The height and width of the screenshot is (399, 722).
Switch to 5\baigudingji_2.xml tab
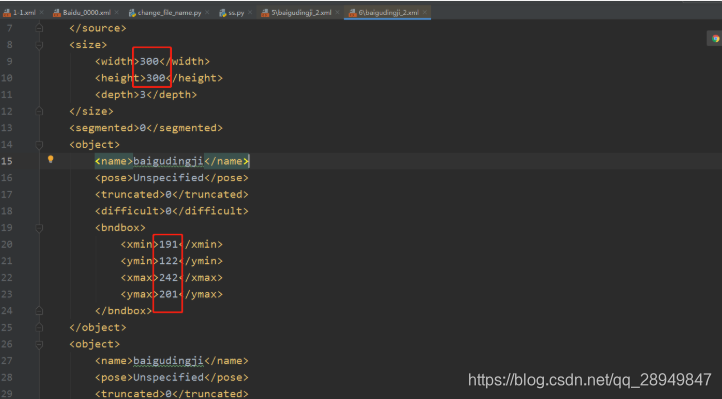point(301,12)
